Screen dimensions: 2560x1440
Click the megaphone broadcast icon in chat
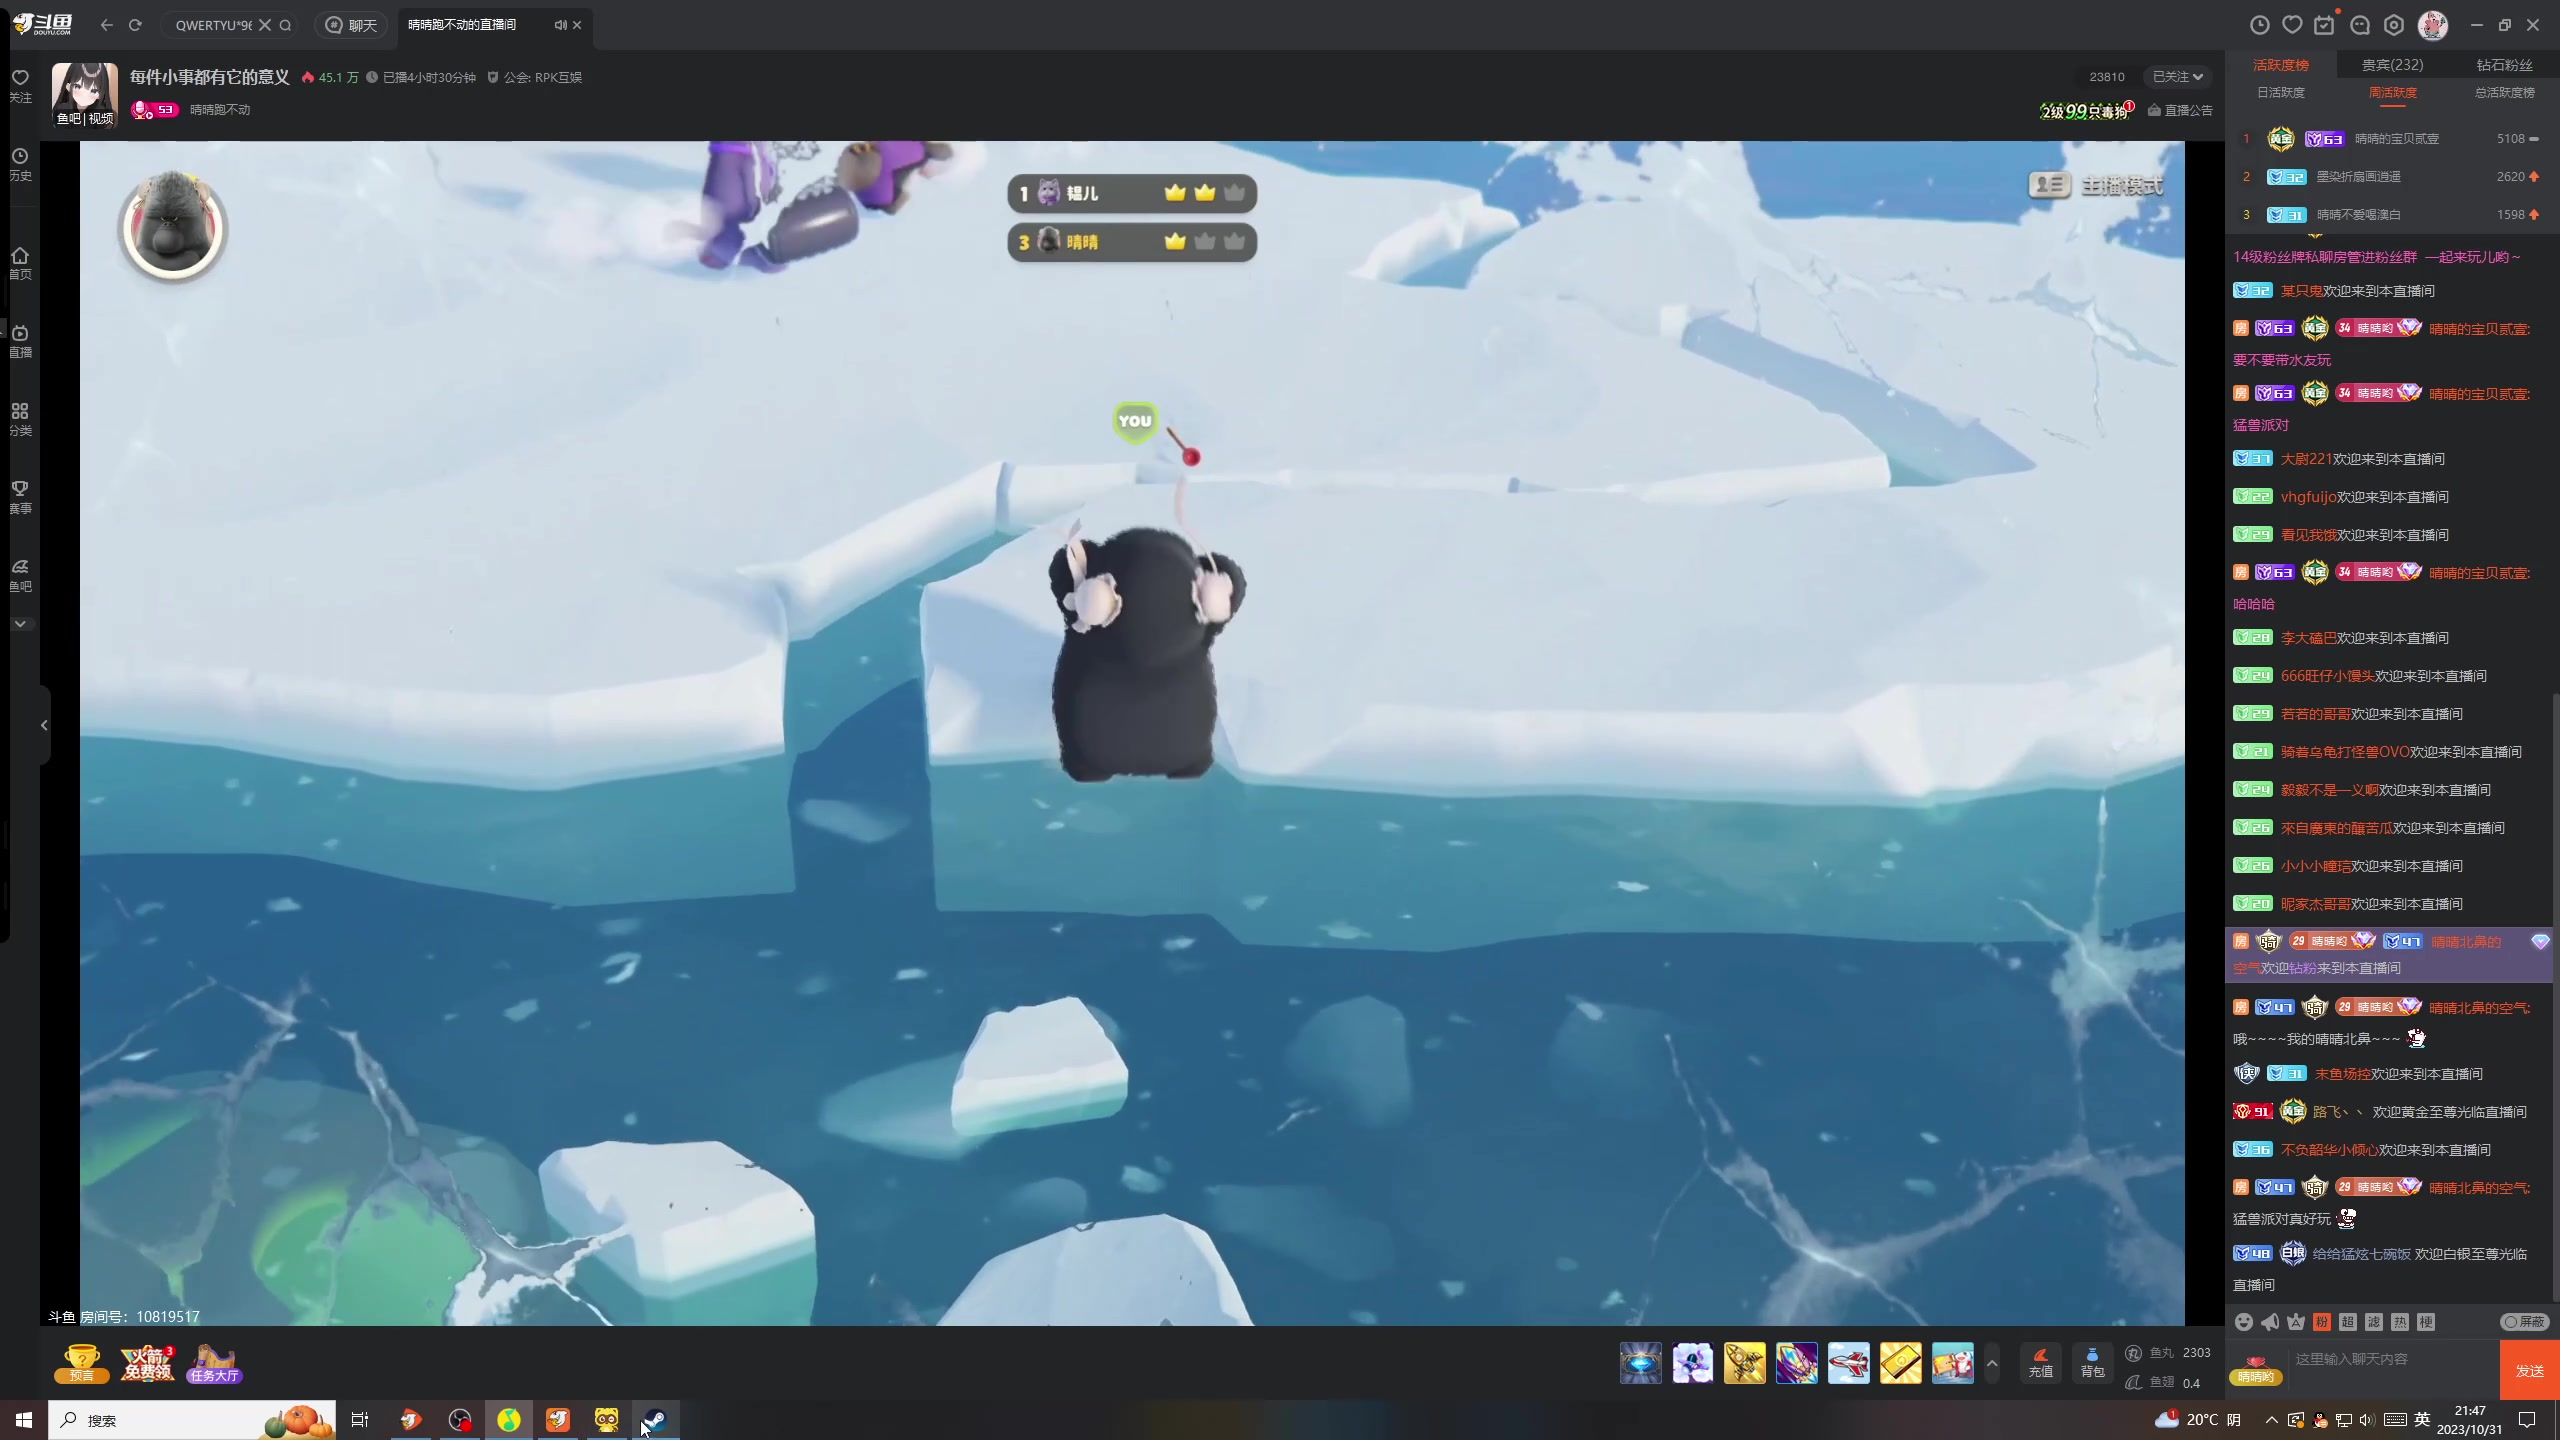tap(2270, 1322)
